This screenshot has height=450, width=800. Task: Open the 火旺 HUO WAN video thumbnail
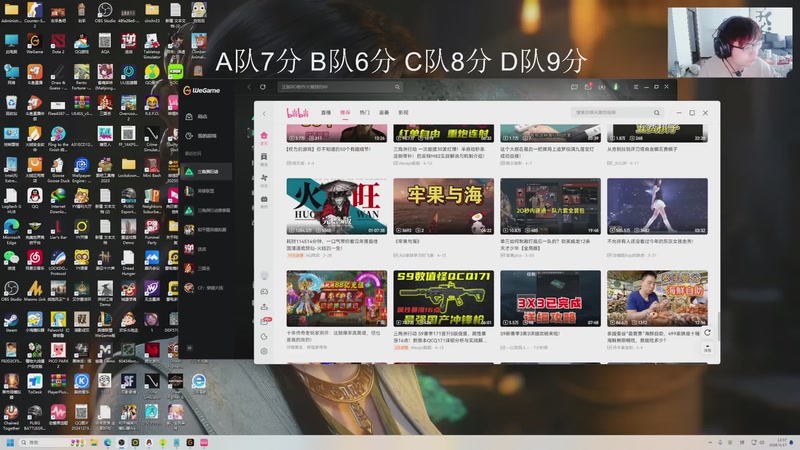(x=337, y=207)
